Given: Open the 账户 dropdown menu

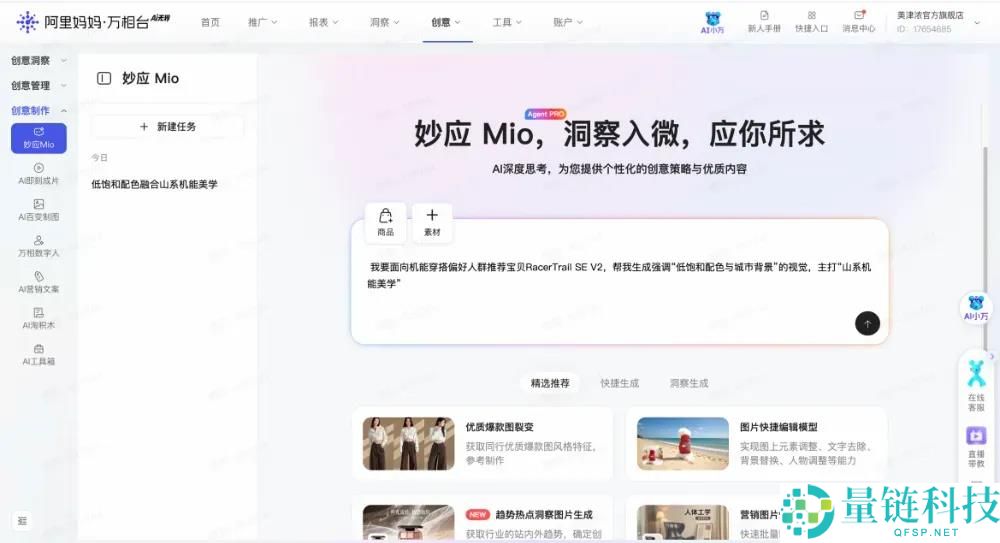Looking at the screenshot, I should pyautogui.click(x=568, y=22).
